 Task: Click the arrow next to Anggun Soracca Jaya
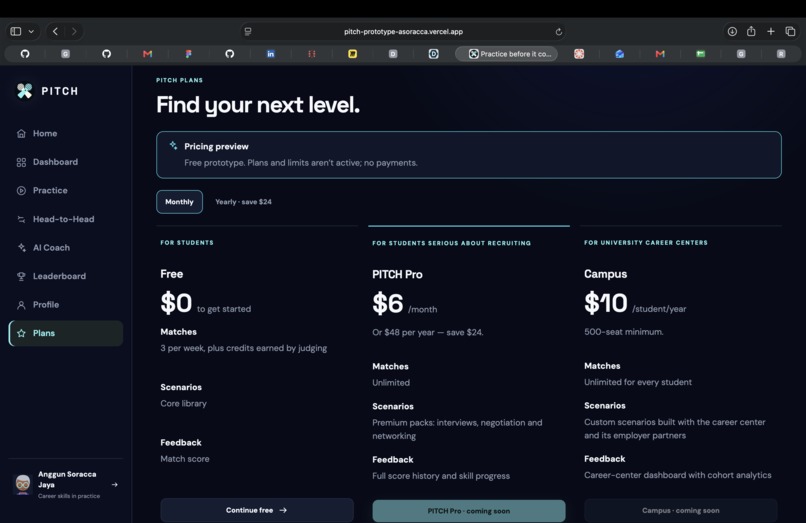click(115, 484)
